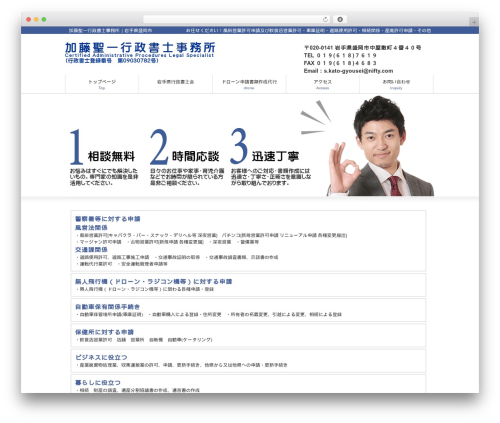Open the トップページ (Top) menu item
Image resolution: width=500 pixels, height=423 pixels.
pos(102,84)
